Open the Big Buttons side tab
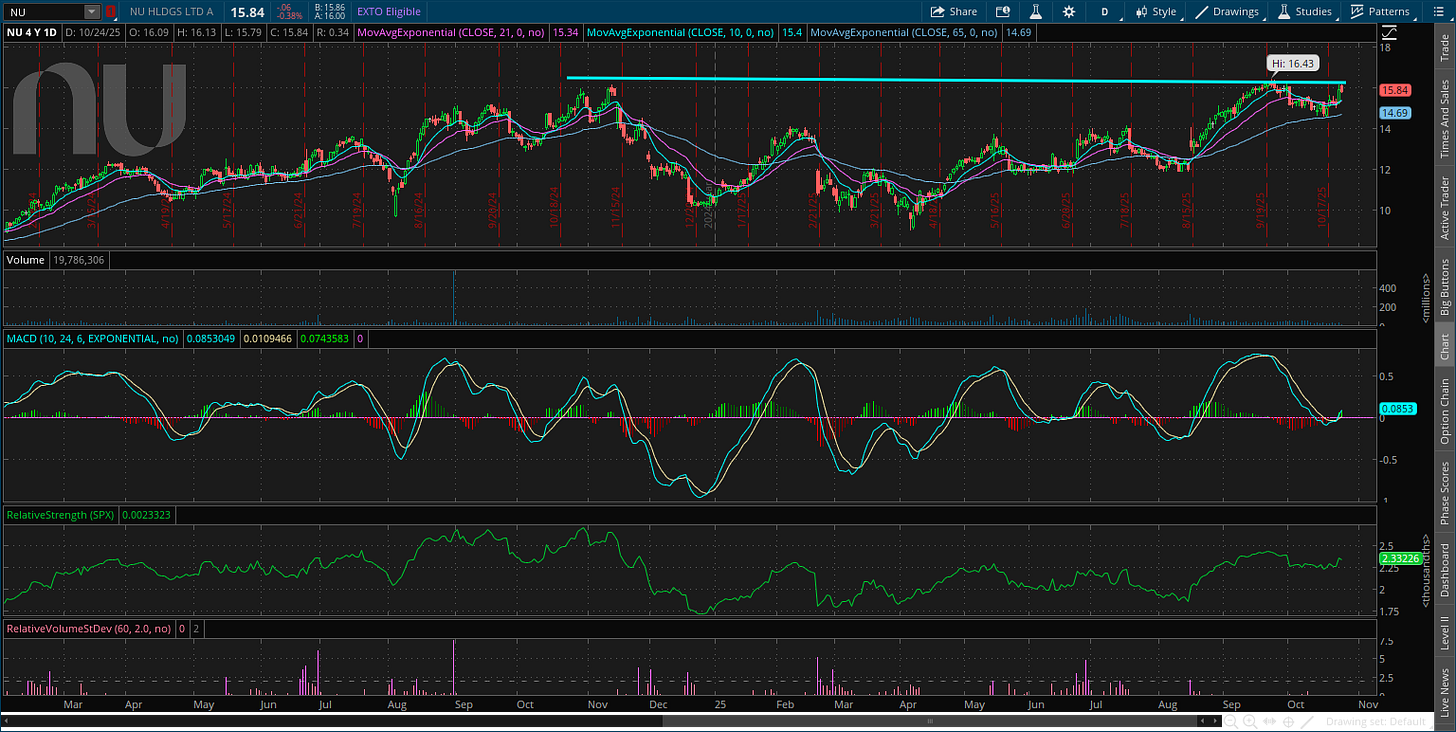Screen dimensions: 1456x732 pyautogui.click(x=1444, y=287)
